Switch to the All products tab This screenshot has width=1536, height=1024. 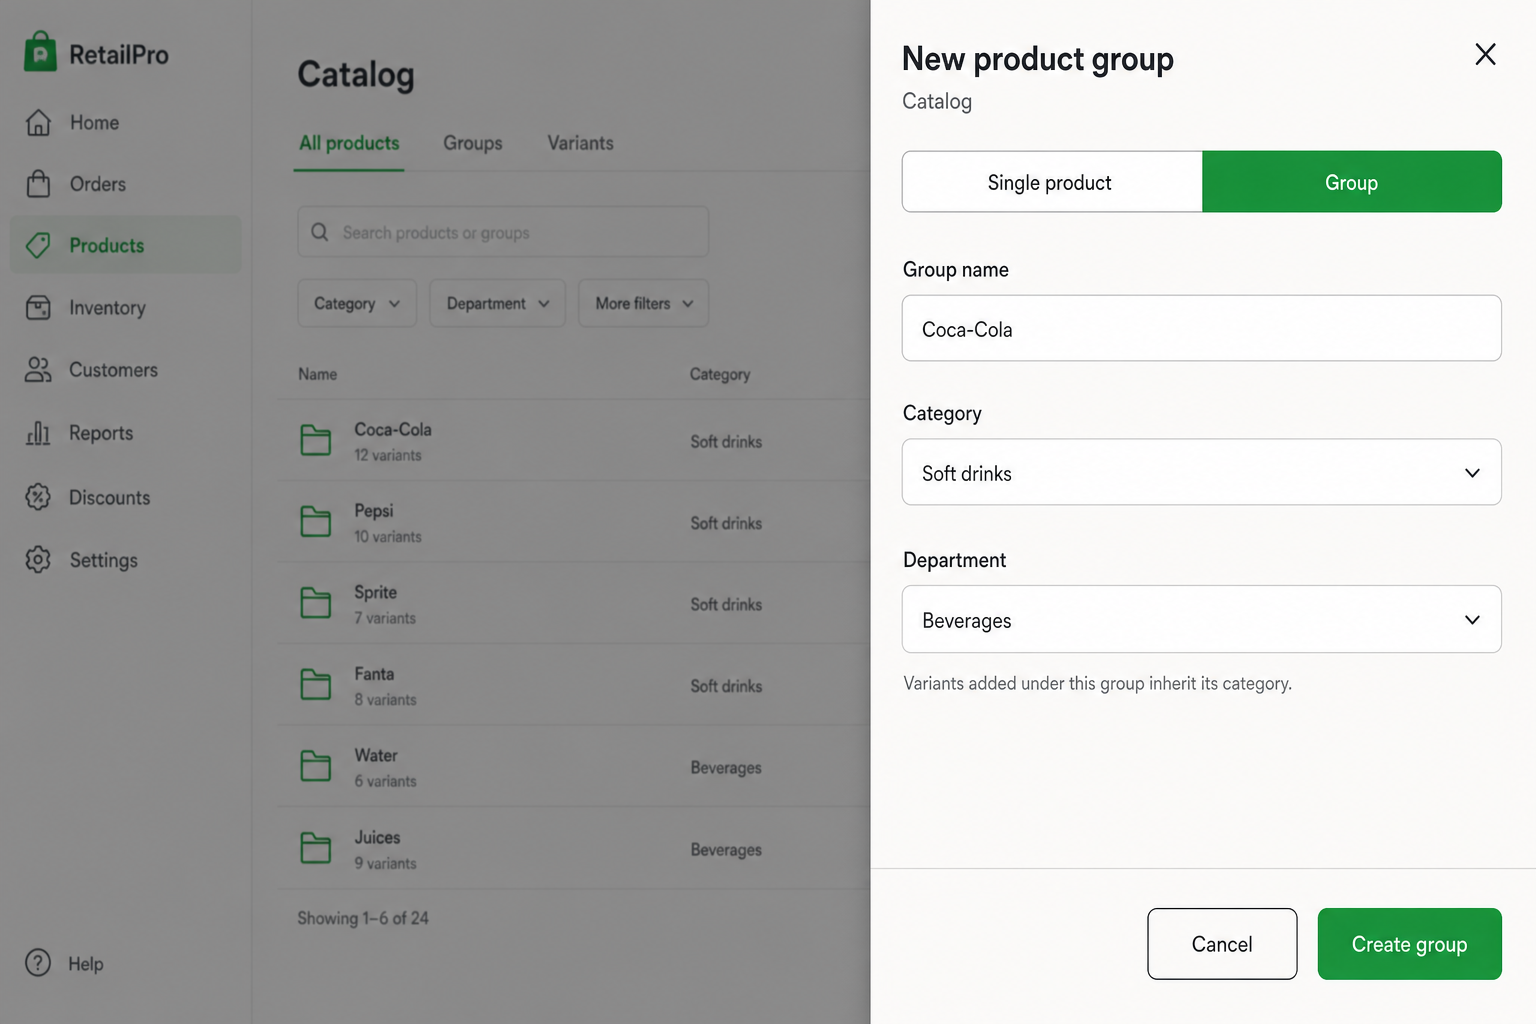point(349,143)
